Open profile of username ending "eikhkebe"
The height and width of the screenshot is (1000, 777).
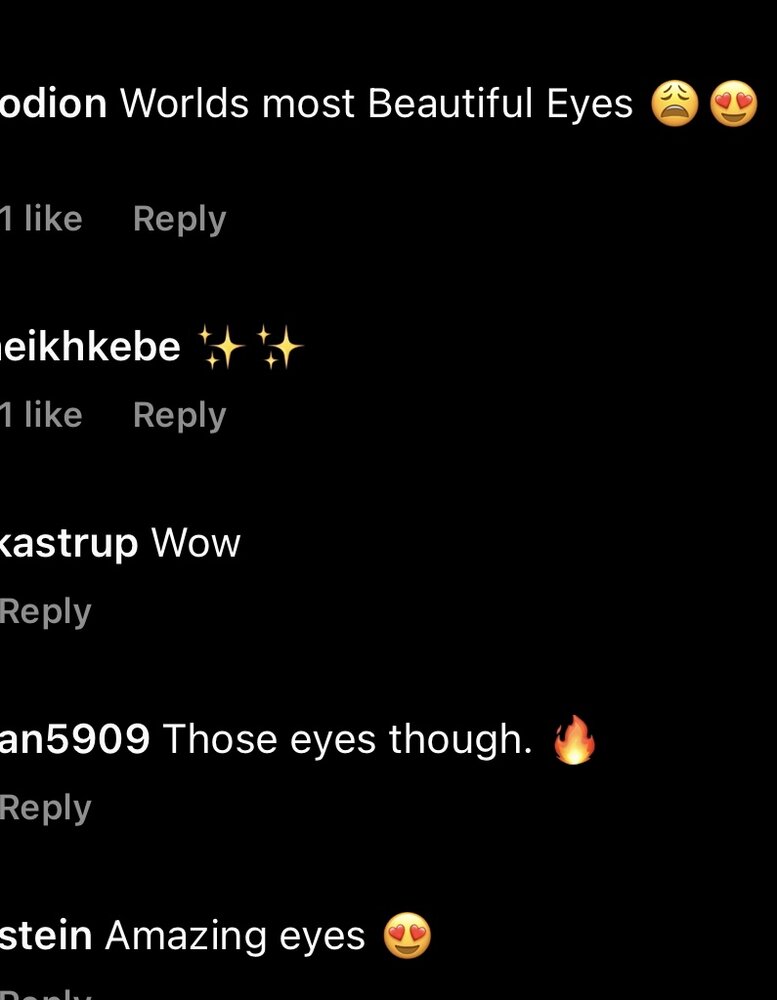(x=90, y=348)
